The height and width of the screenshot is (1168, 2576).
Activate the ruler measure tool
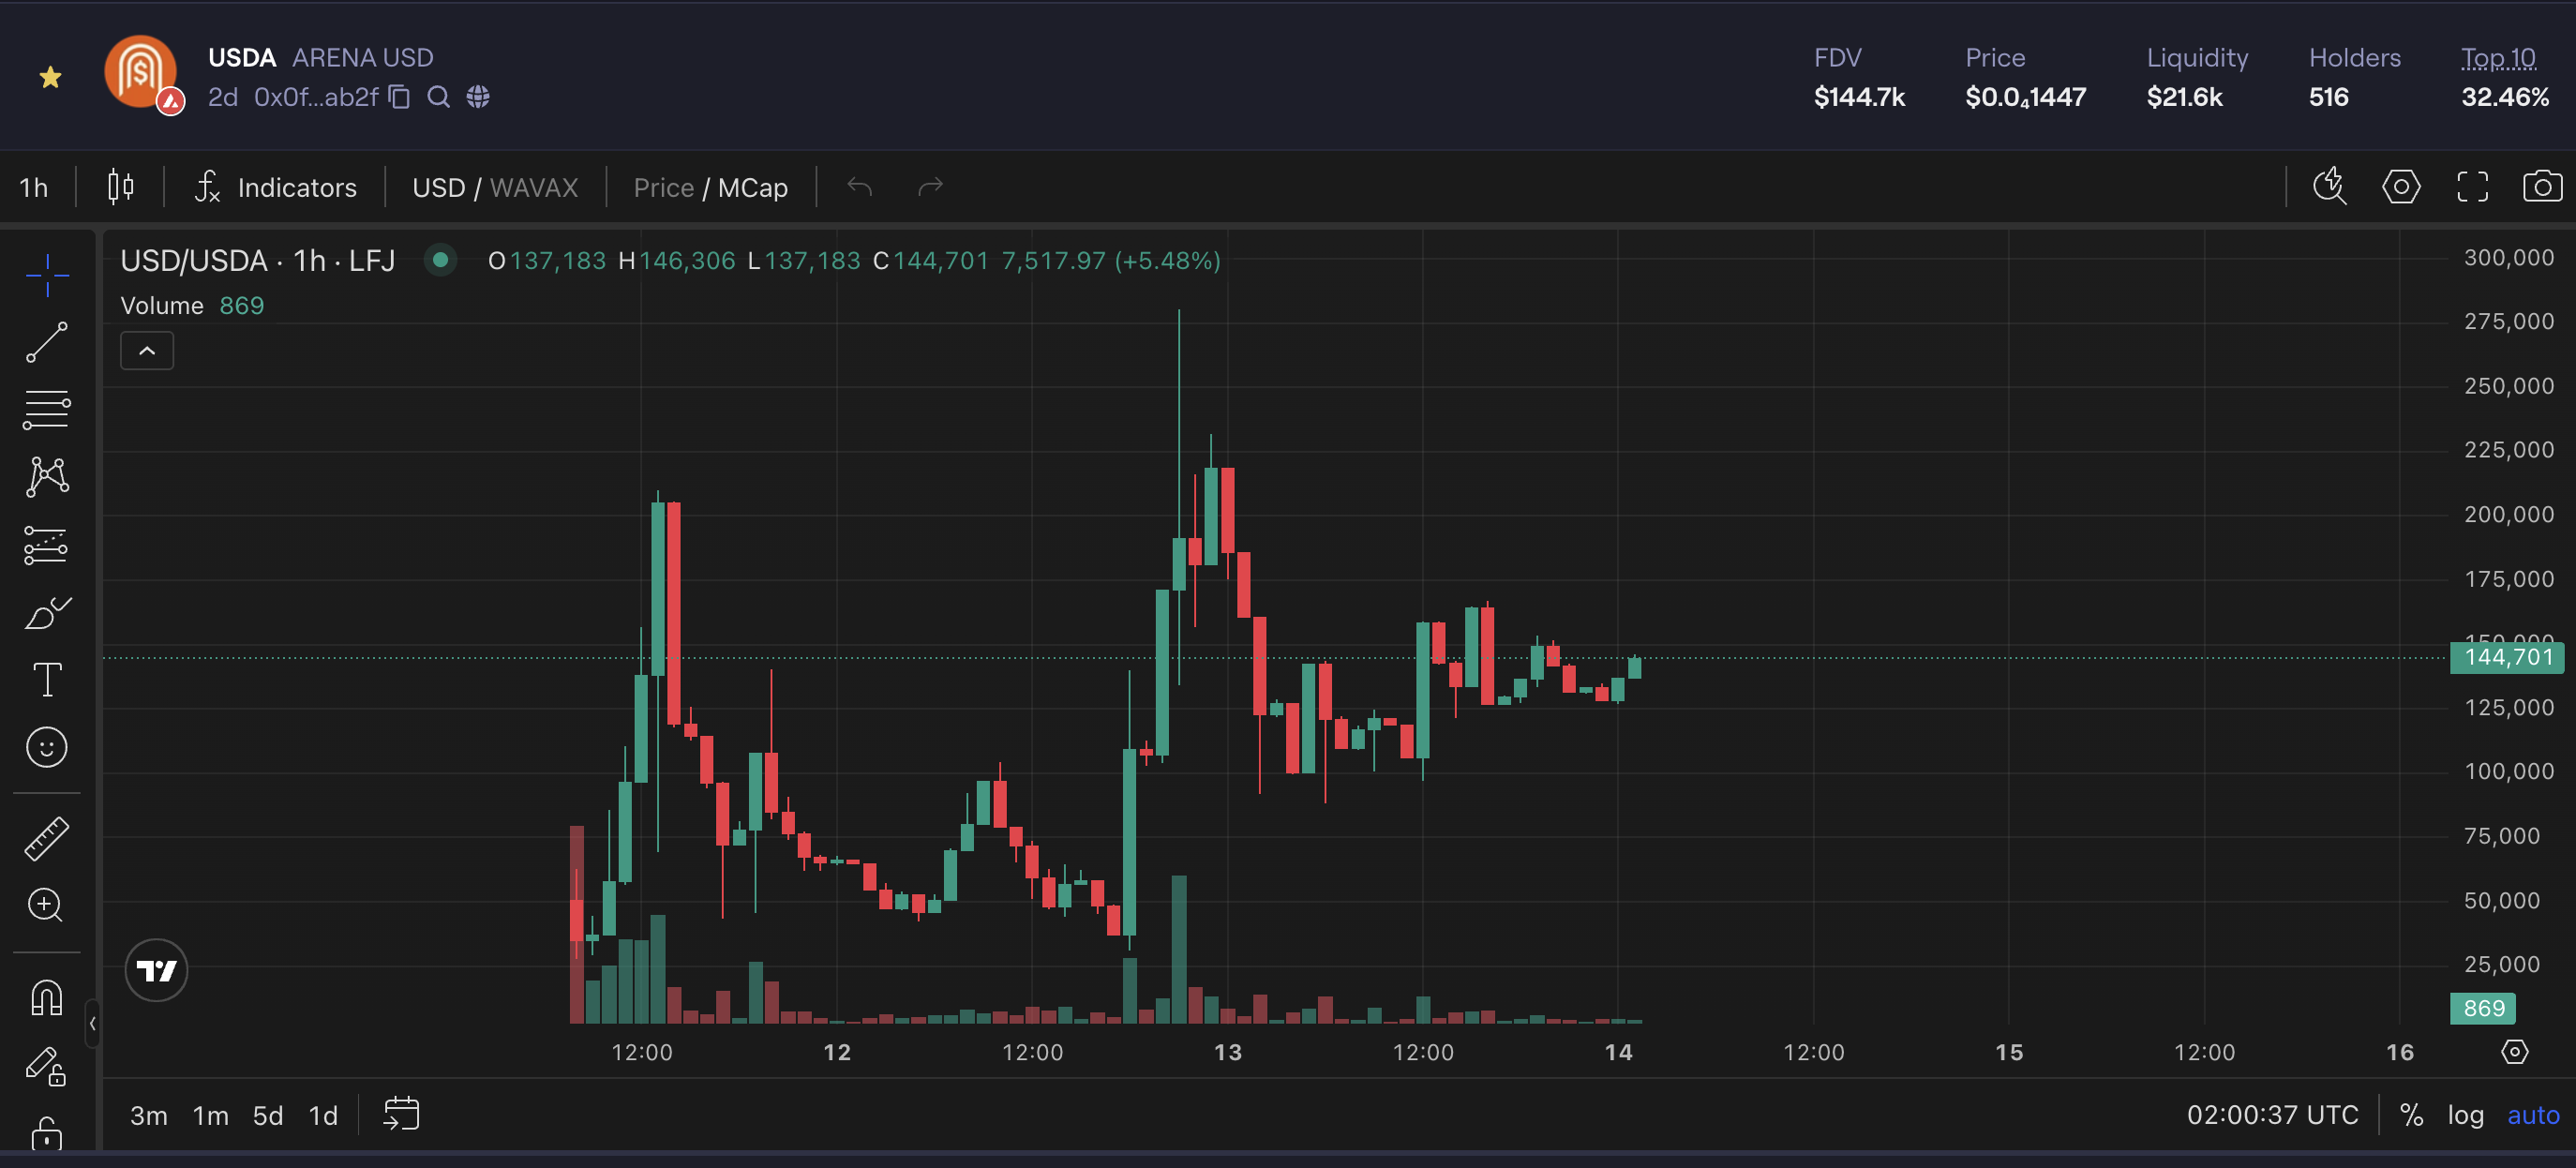coord(46,838)
